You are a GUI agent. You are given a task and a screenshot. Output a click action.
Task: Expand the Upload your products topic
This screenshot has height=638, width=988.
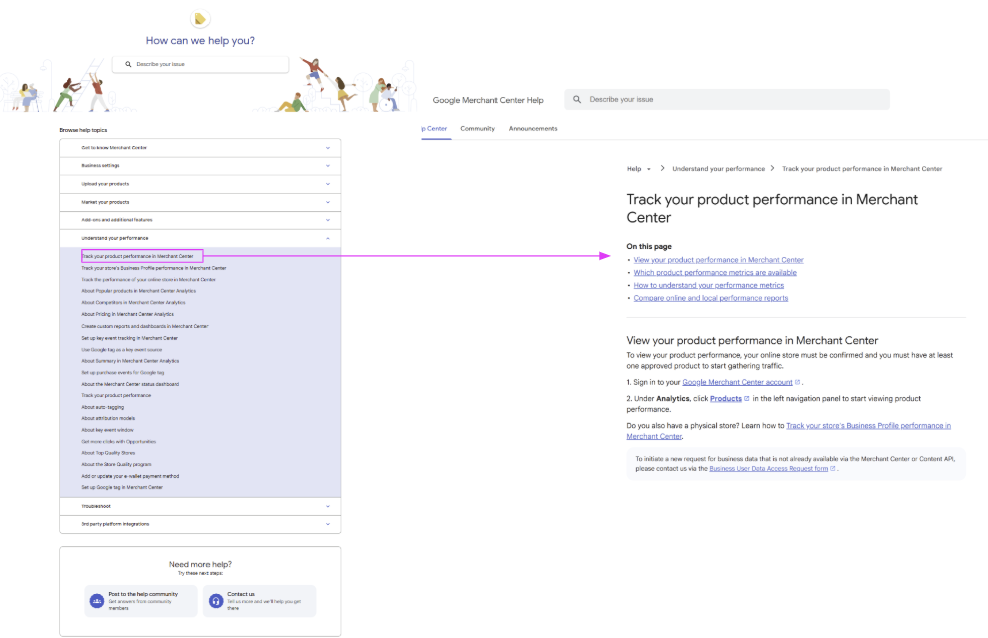point(200,184)
